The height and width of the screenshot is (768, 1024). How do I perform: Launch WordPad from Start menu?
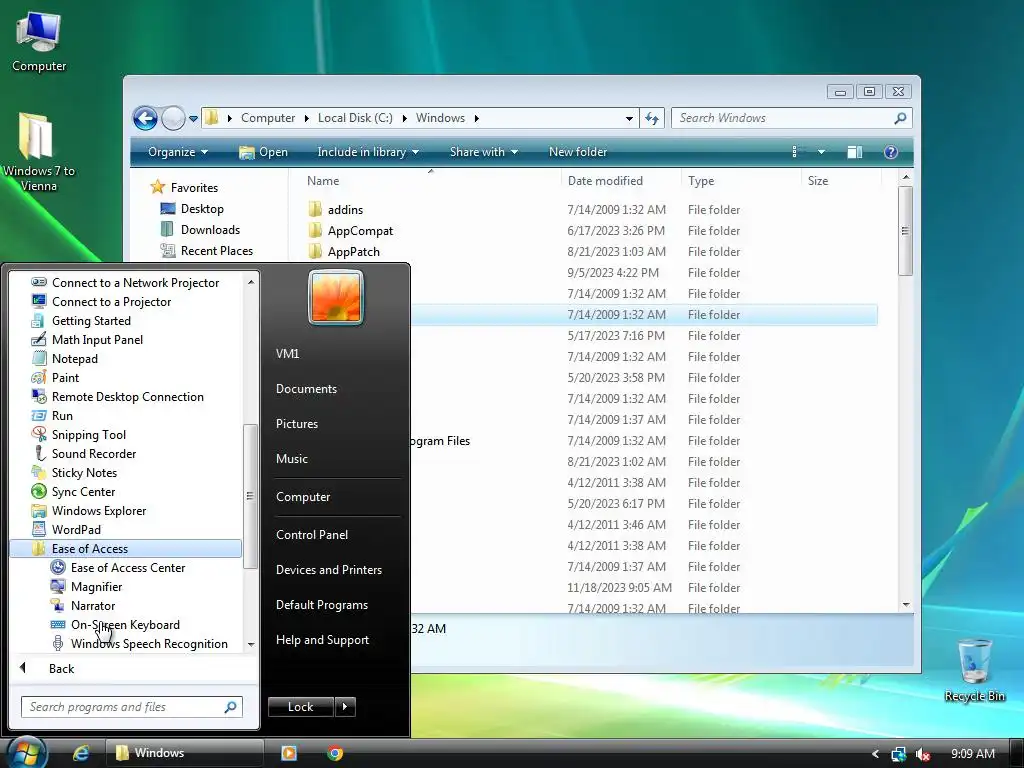(76, 530)
